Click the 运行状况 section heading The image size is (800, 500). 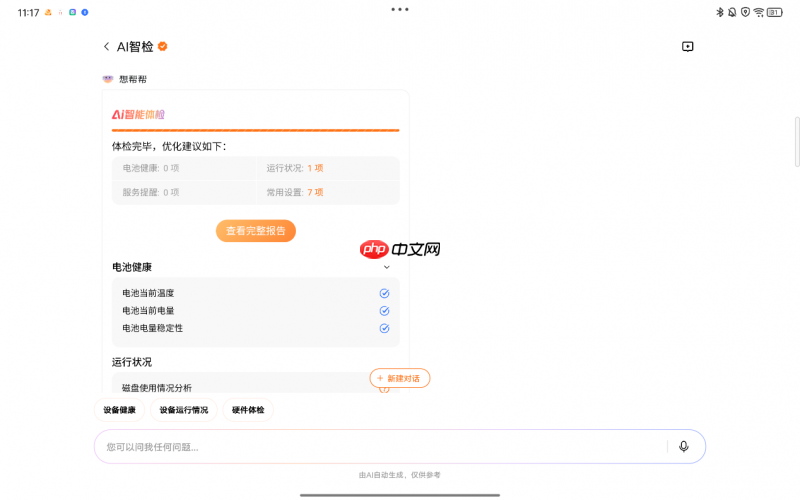pyautogui.click(x=132, y=362)
